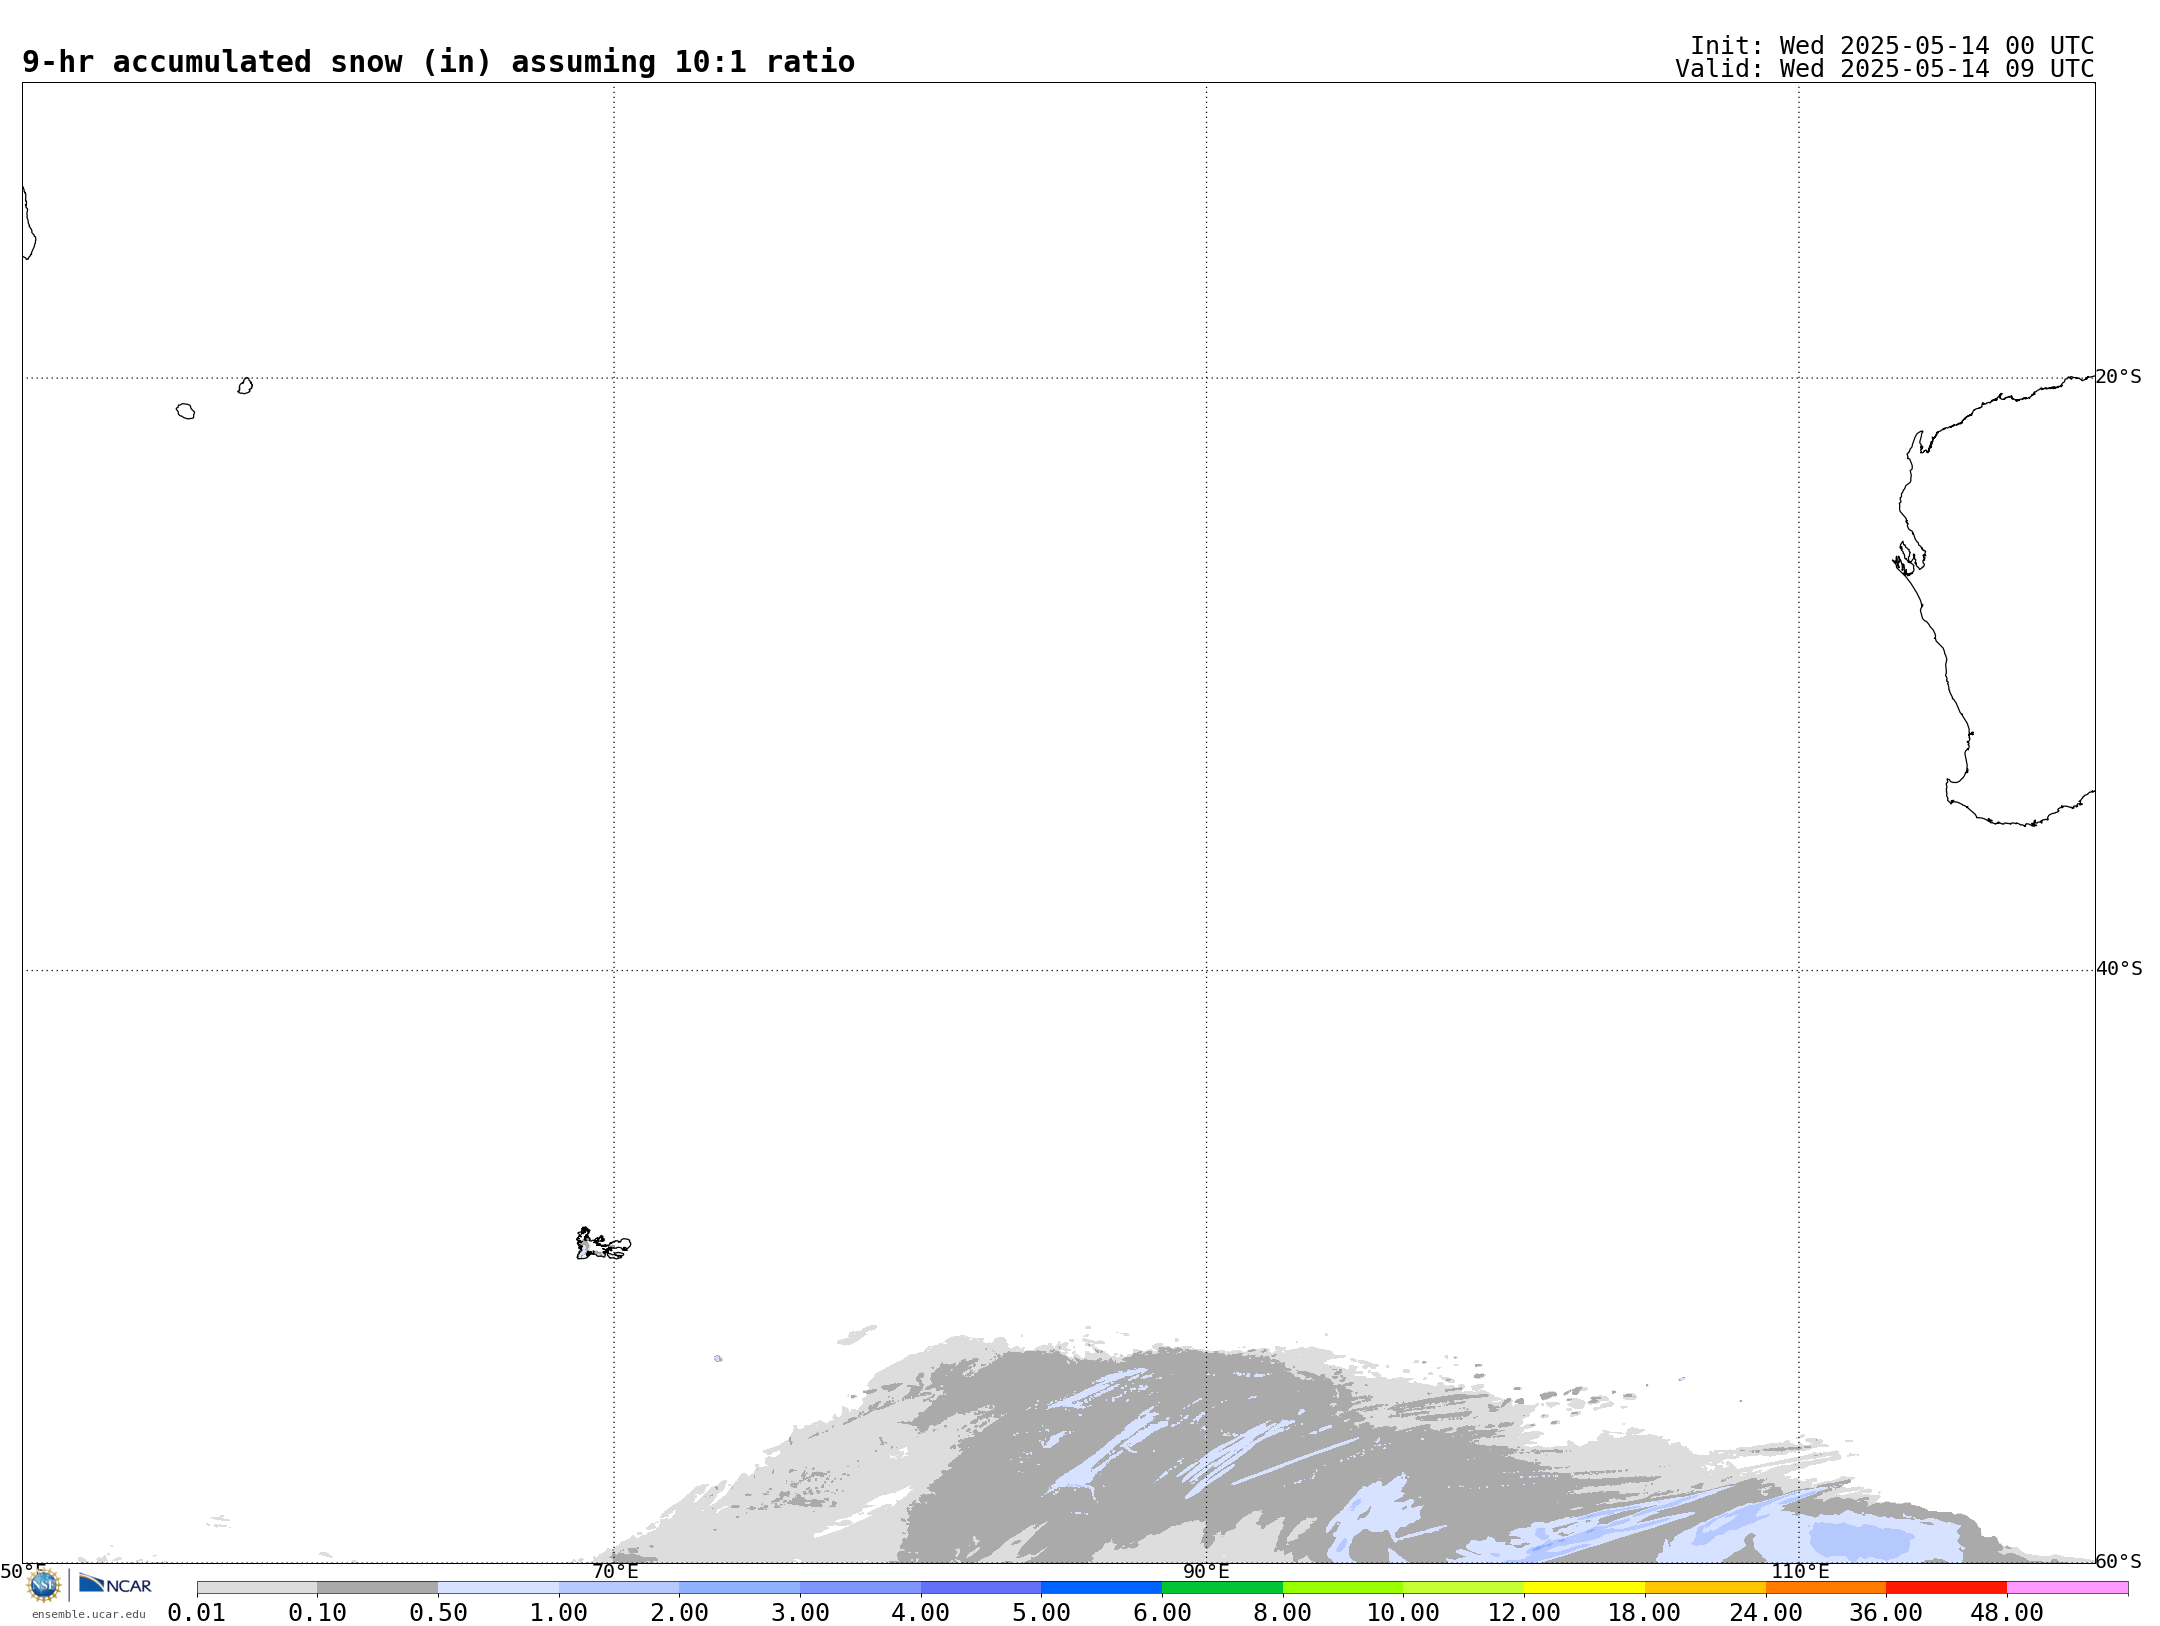Click the NSF logo icon
The height and width of the screenshot is (1626, 2160).
pyautogui.click(x=44, y=1586)
